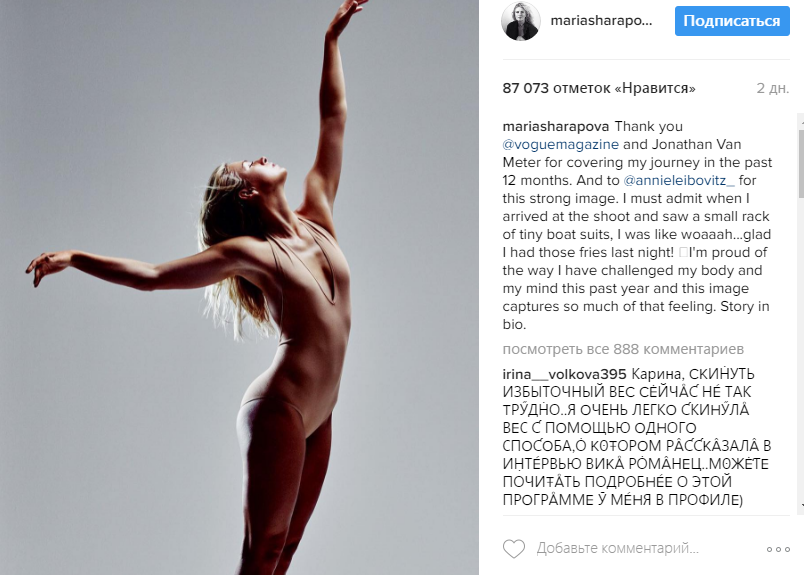Click the caption text about Vogue
The height and width of the screenshot is (575, 804).
click(637, 226)
